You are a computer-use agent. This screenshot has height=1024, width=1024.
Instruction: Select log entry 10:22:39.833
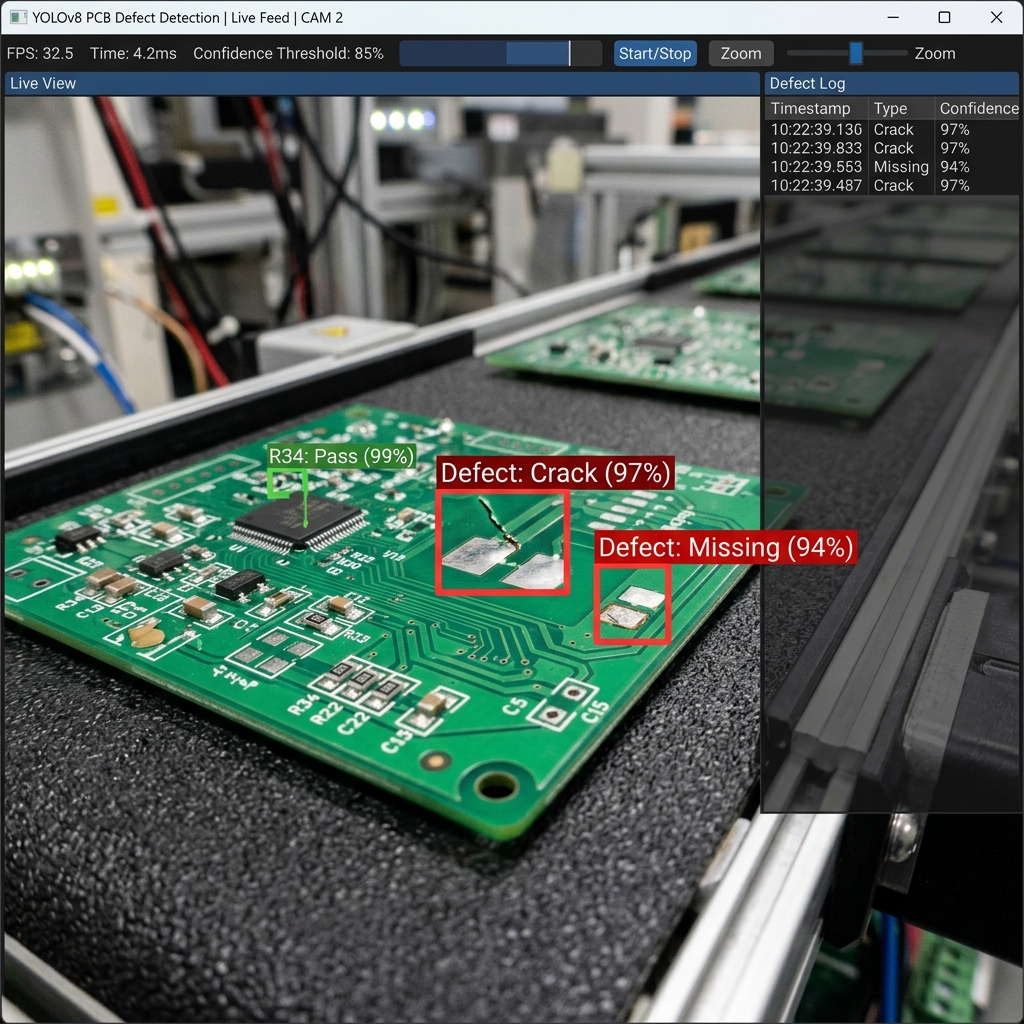click(x=891, y=148)
